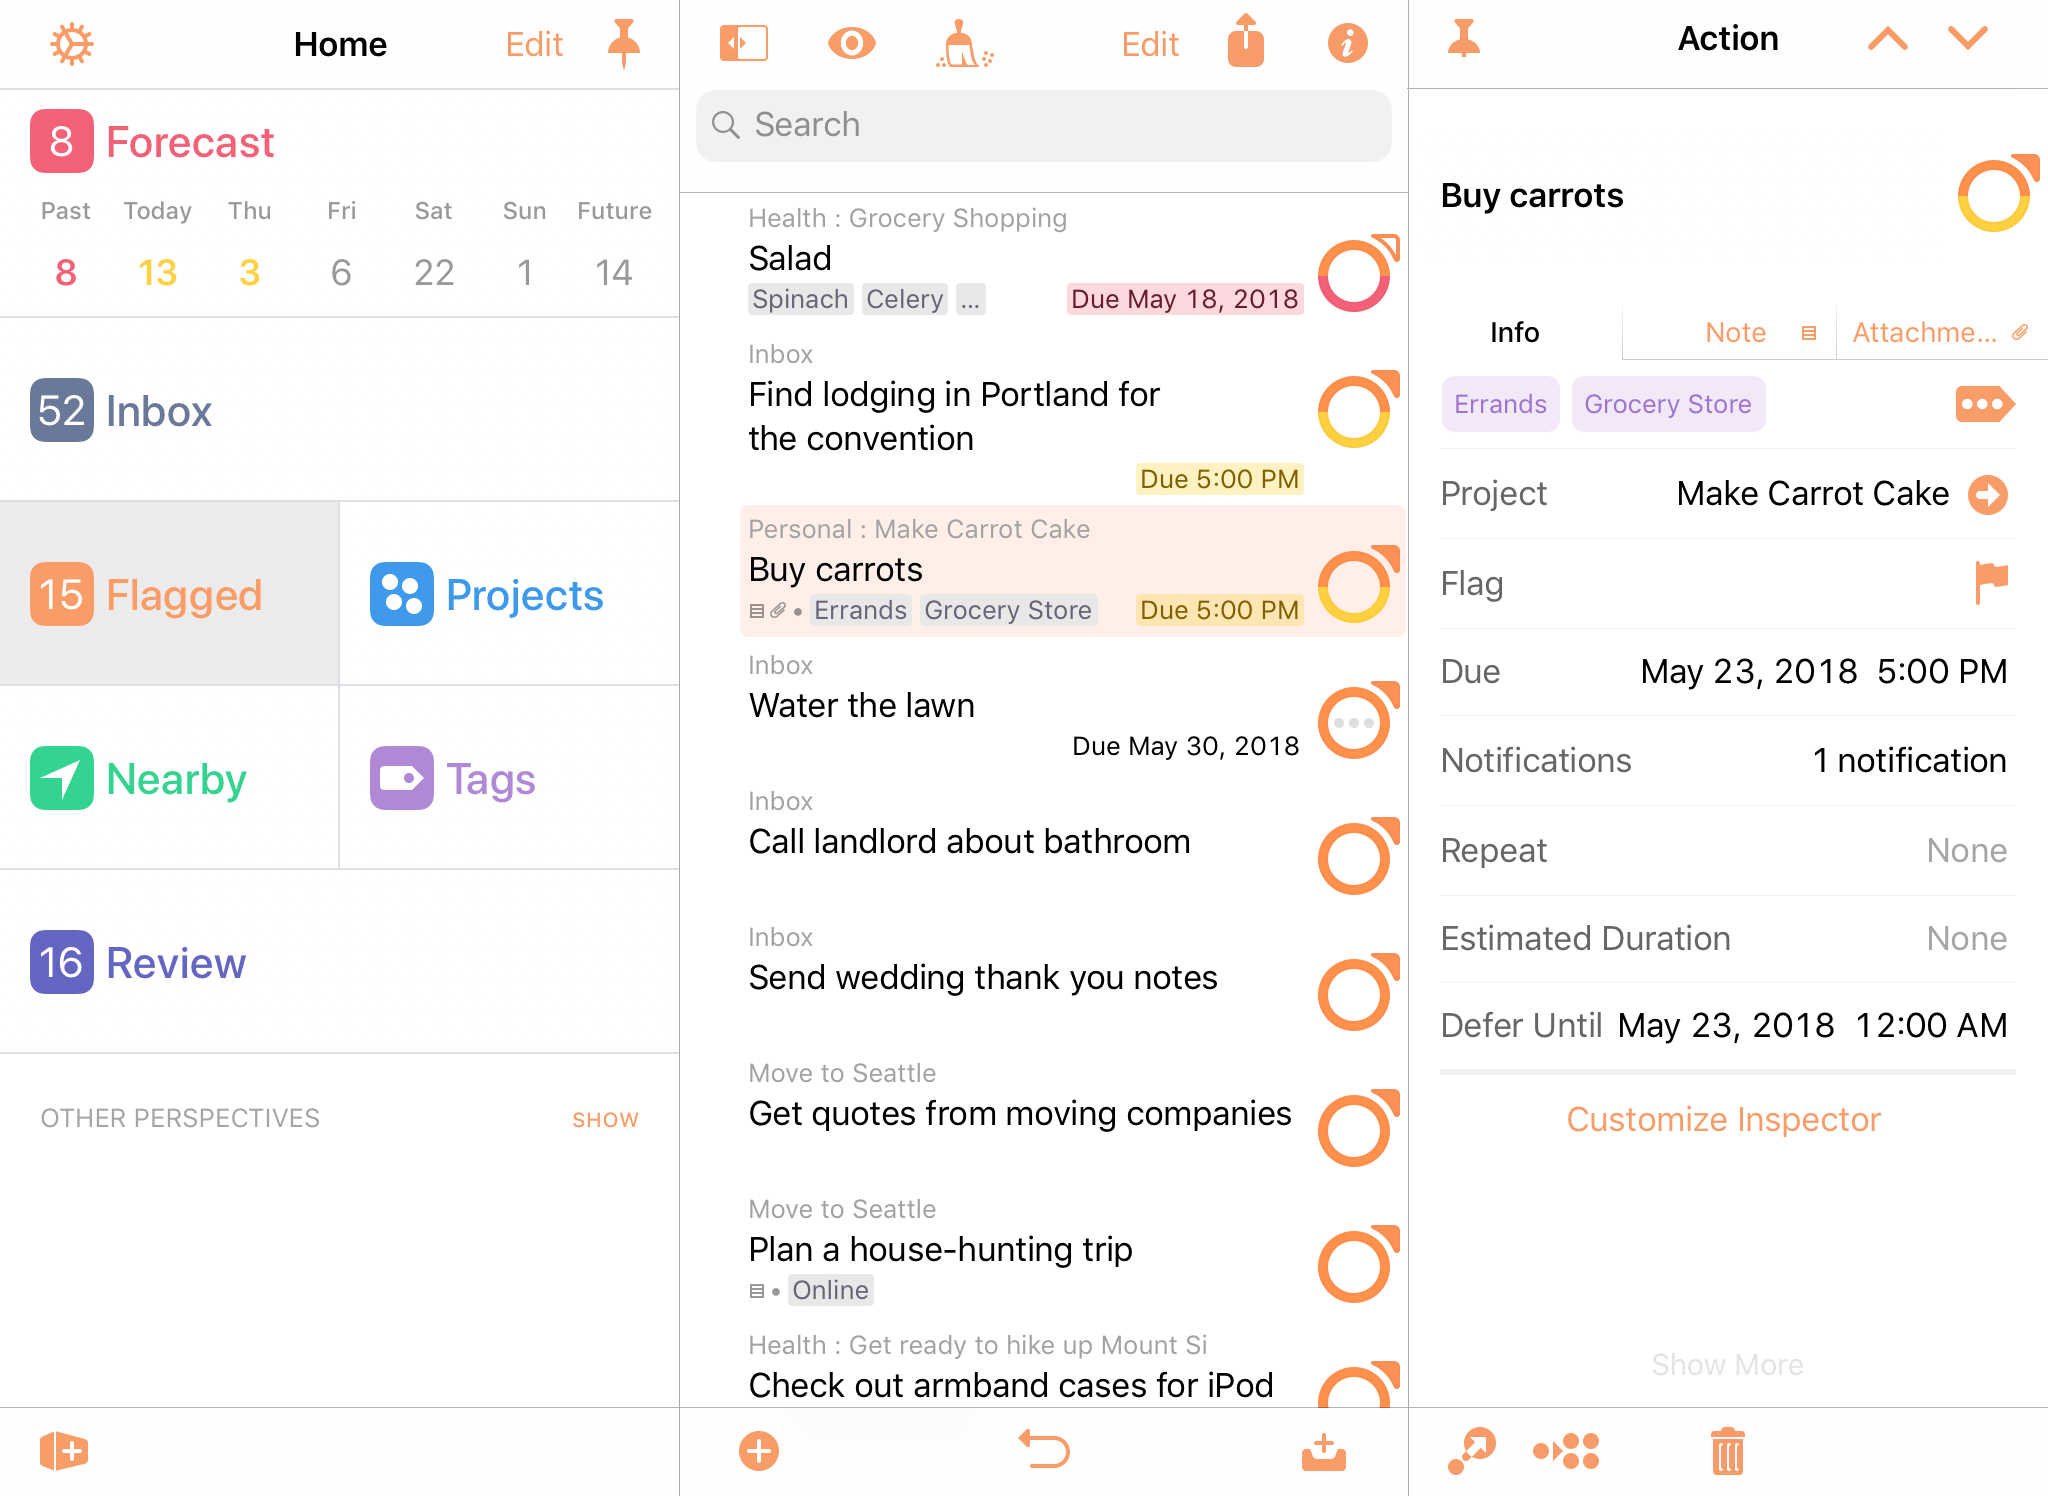Select the Inbox perspective
This screenshot has height=1496, width=2048.
point(161,410)
